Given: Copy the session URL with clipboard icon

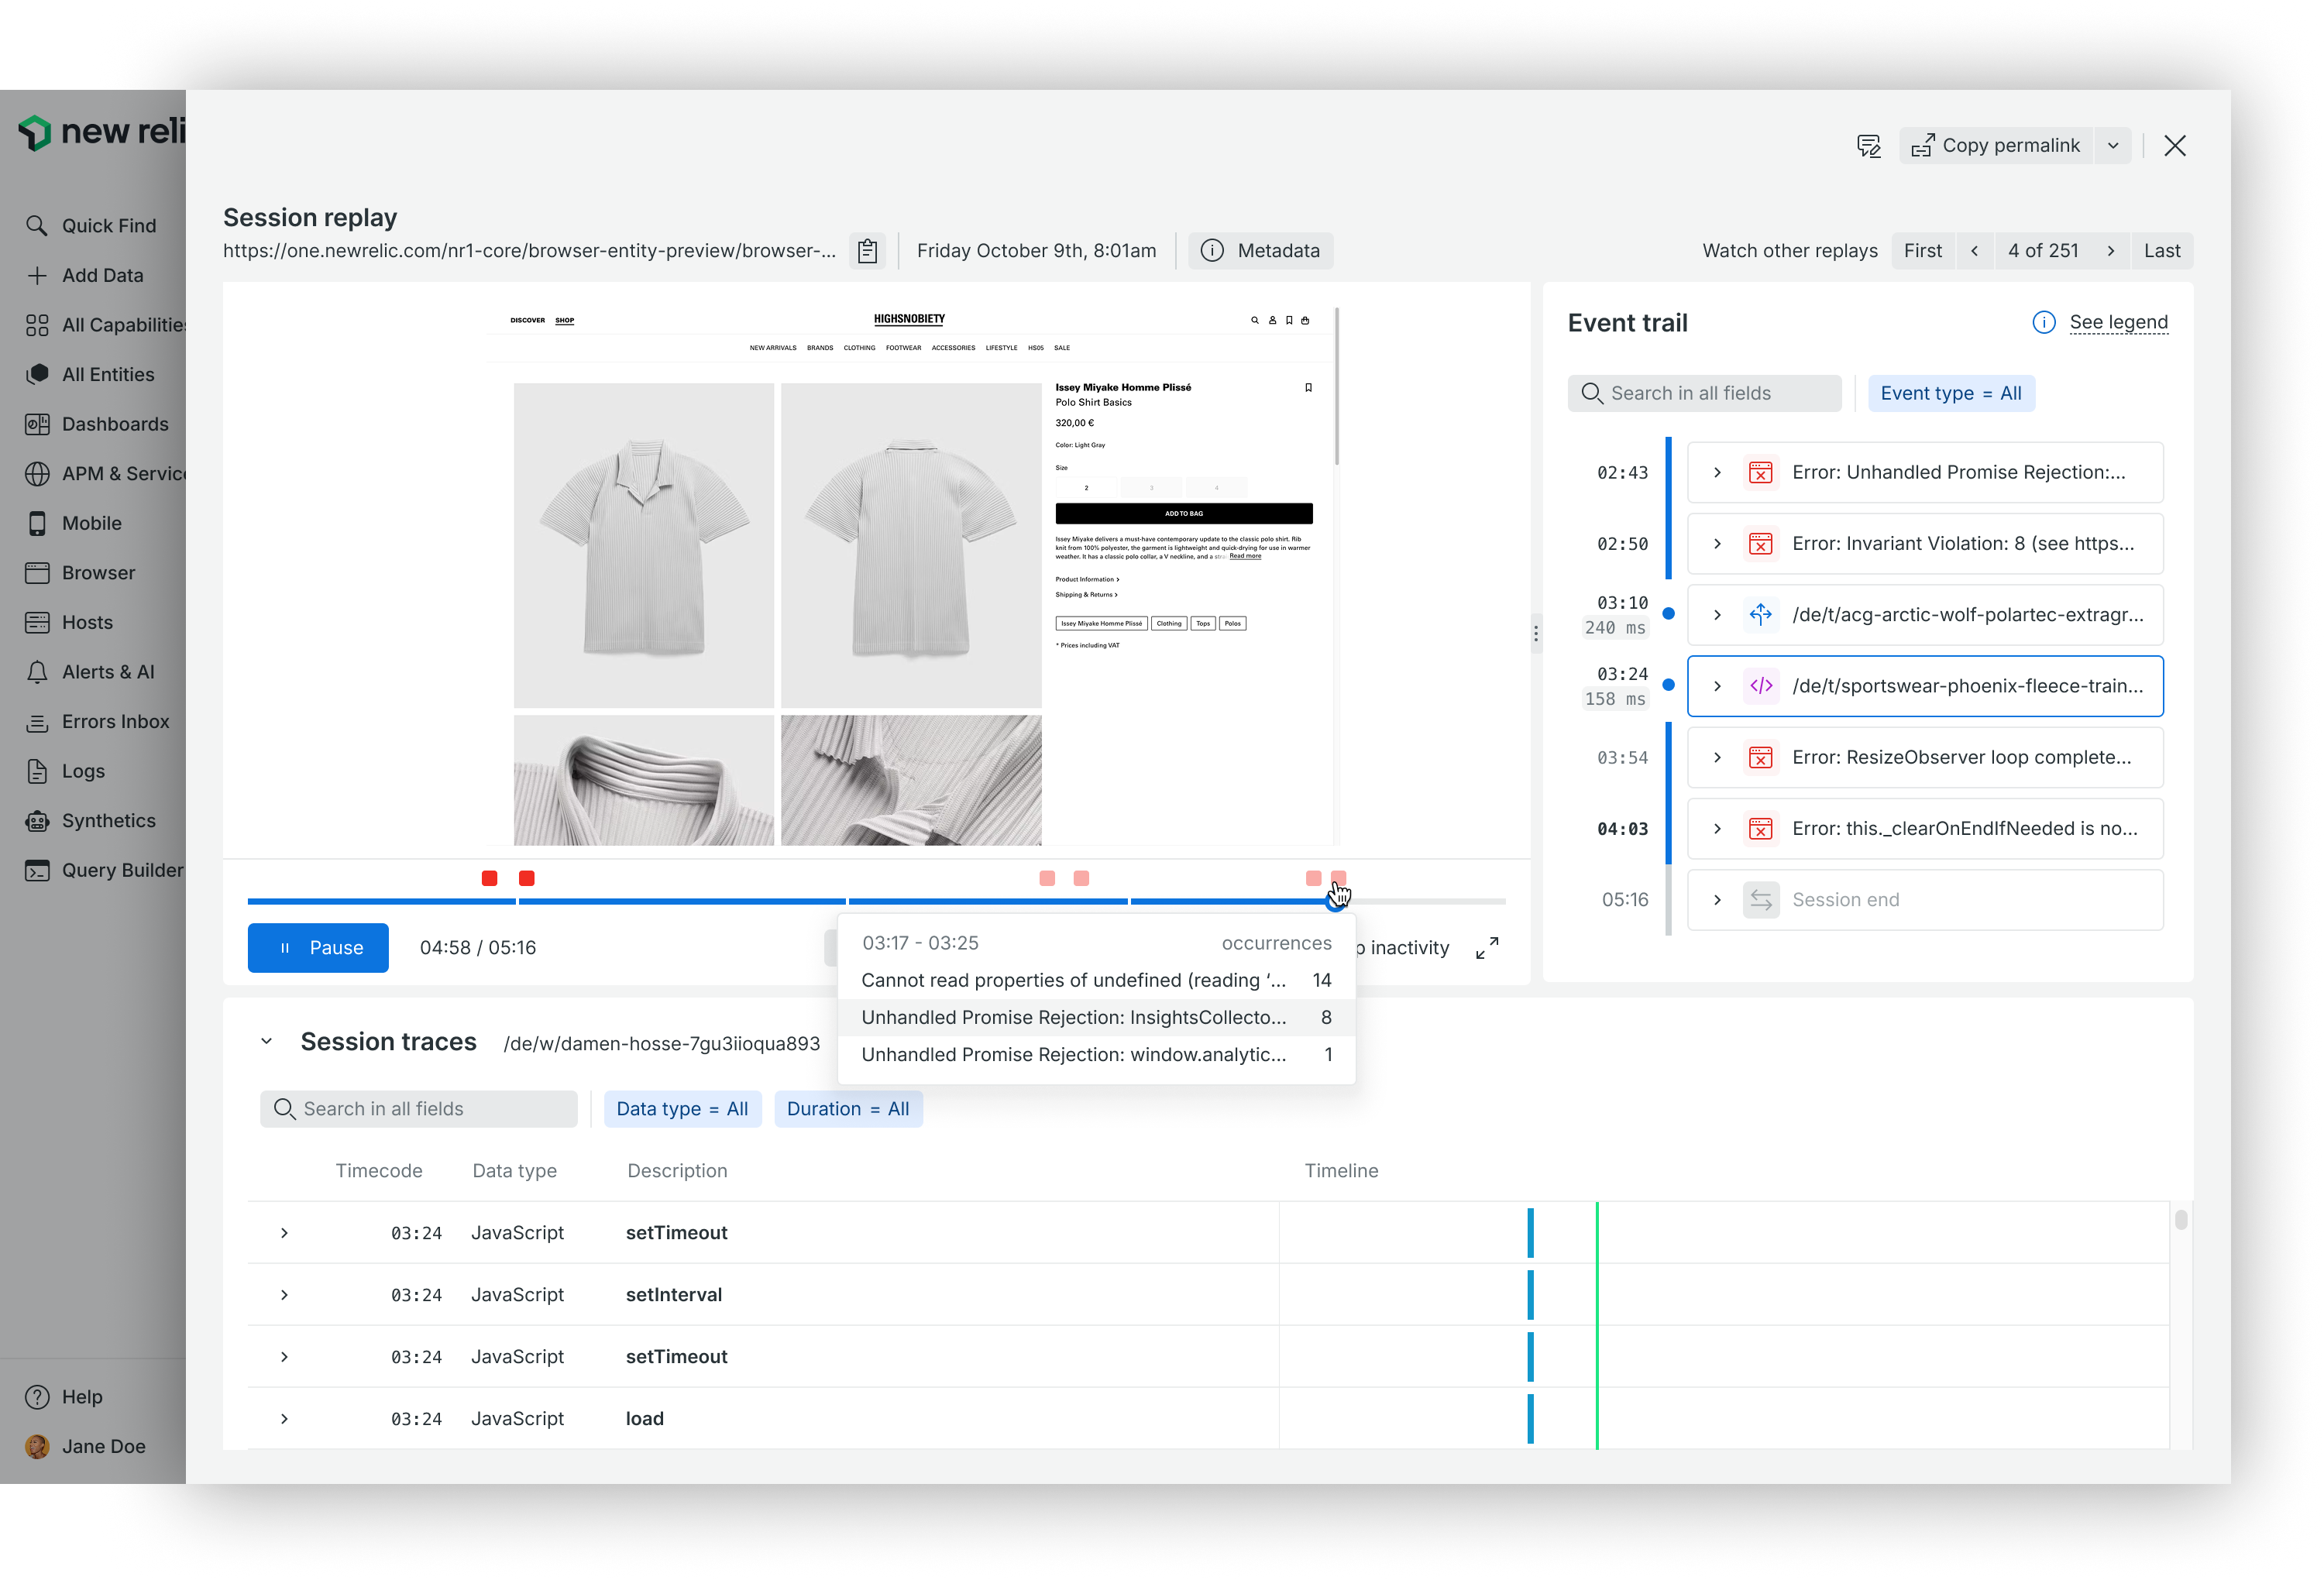Looking at the screenshot, I should (867, 251).
